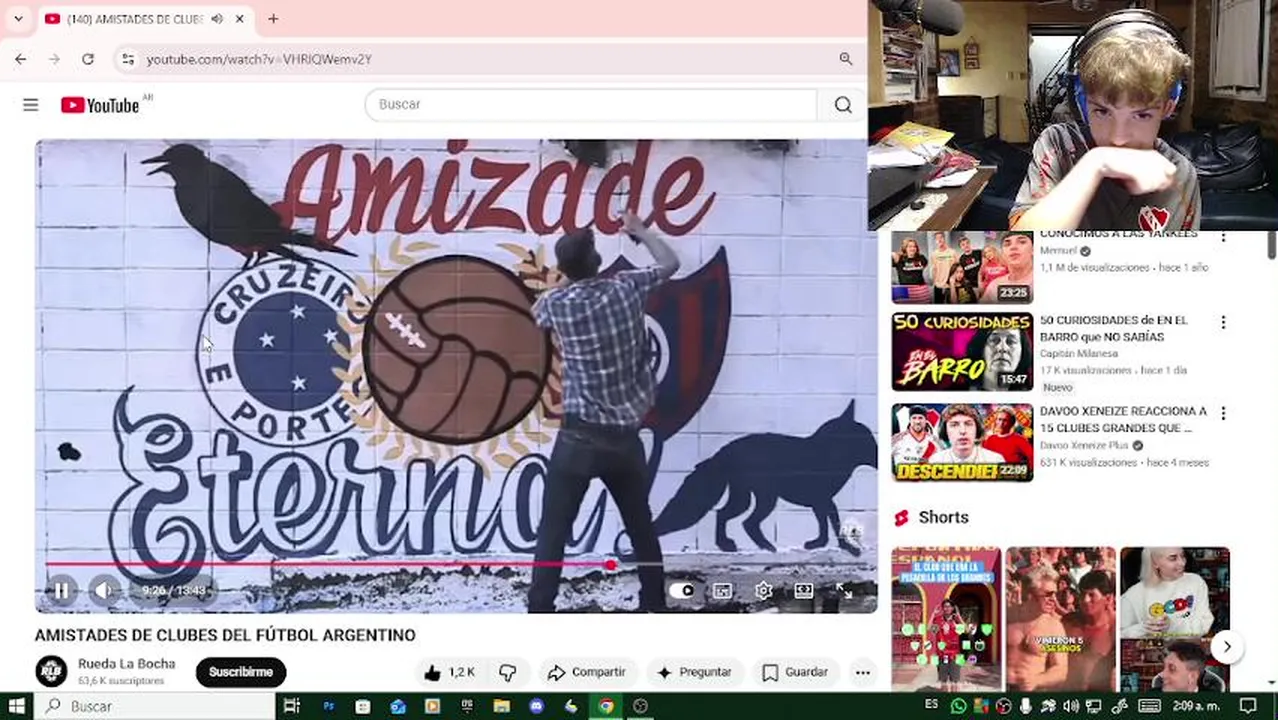The height and width of the screenshot is (720, 1278).
Task: Reload the current page
Action: click(88, 59)
